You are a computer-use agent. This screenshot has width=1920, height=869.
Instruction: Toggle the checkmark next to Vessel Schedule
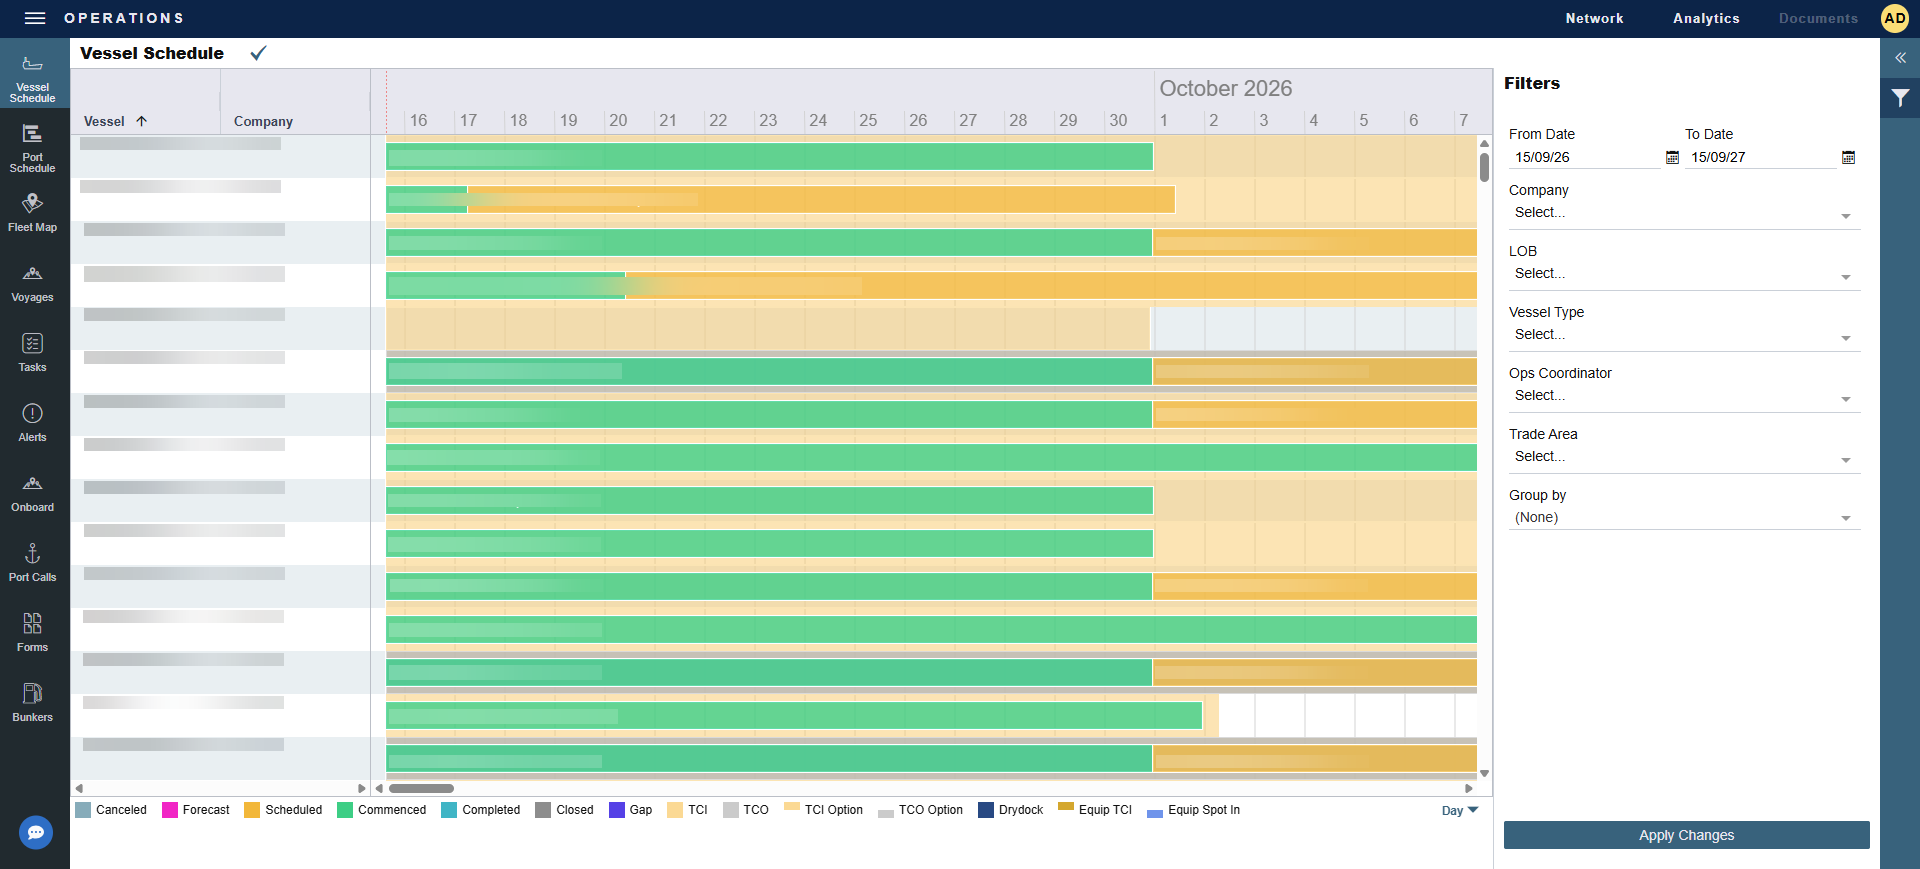coord(258,53)
